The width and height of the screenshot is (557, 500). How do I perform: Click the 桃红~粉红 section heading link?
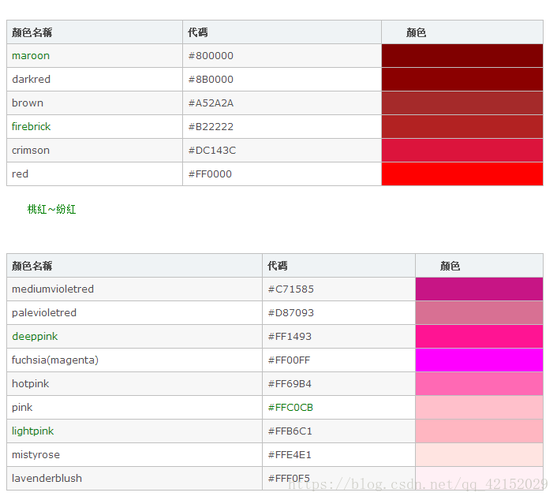click(52, 209)
